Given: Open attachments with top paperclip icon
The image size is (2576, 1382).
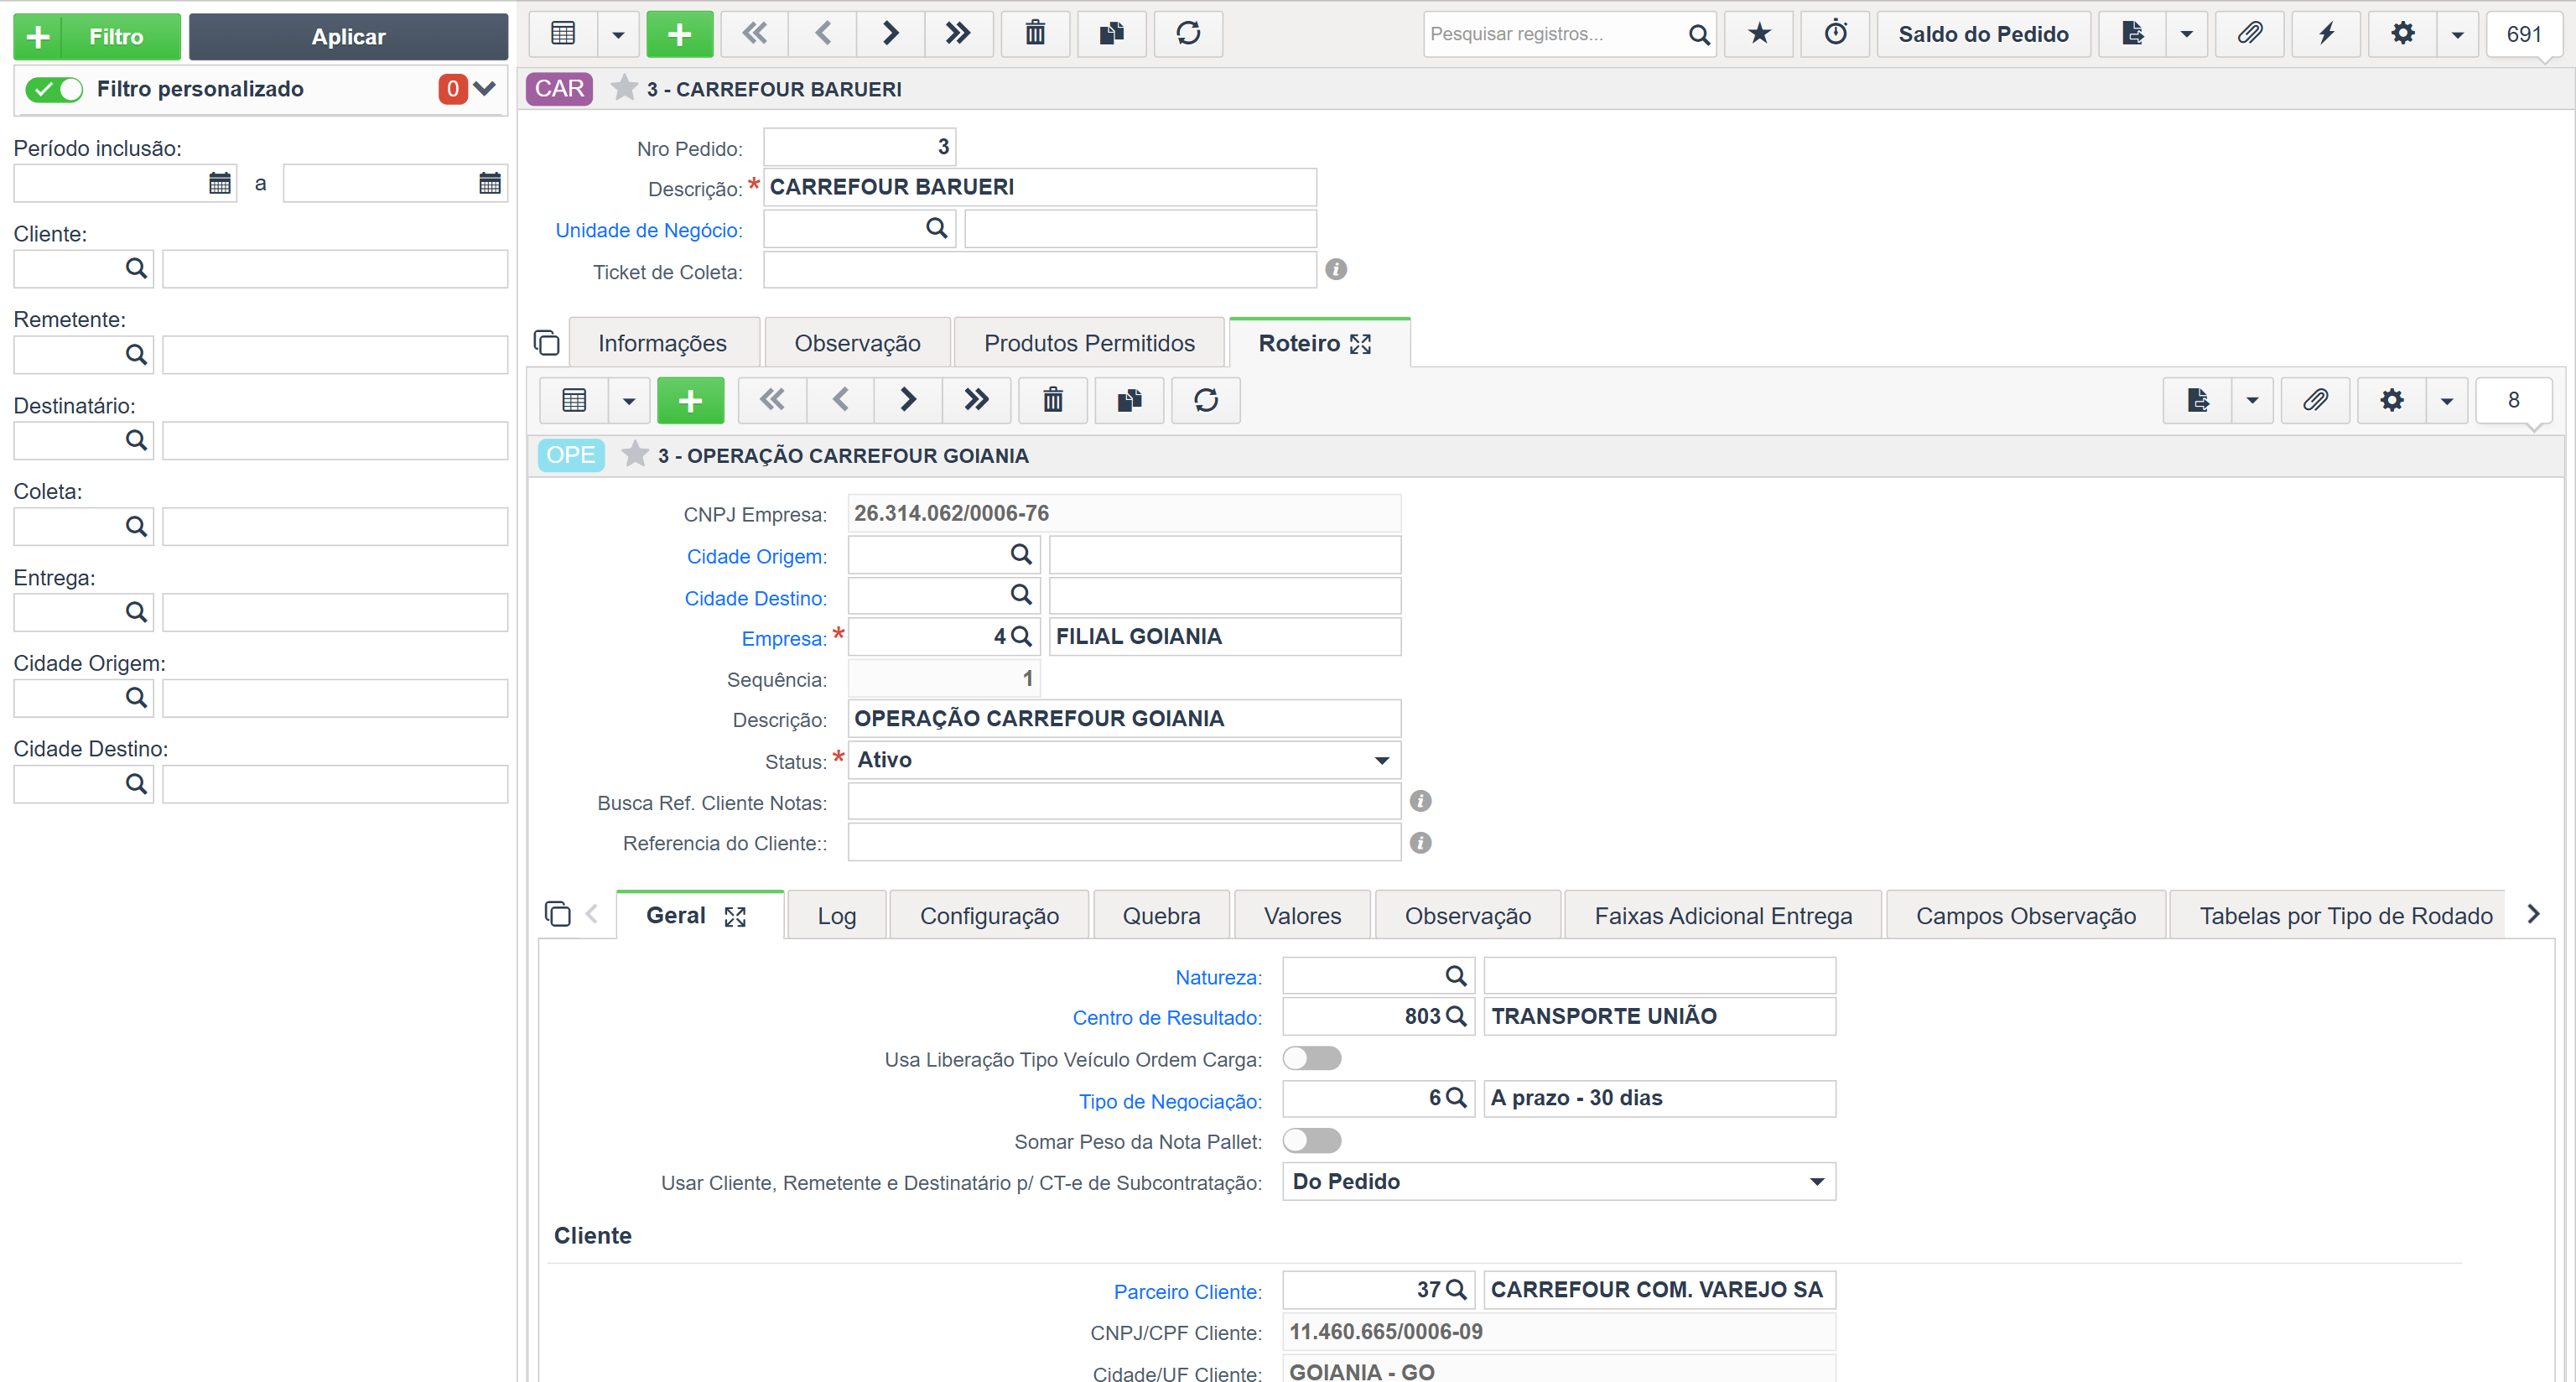Looking at the screenshot, I should [2250, 34].
